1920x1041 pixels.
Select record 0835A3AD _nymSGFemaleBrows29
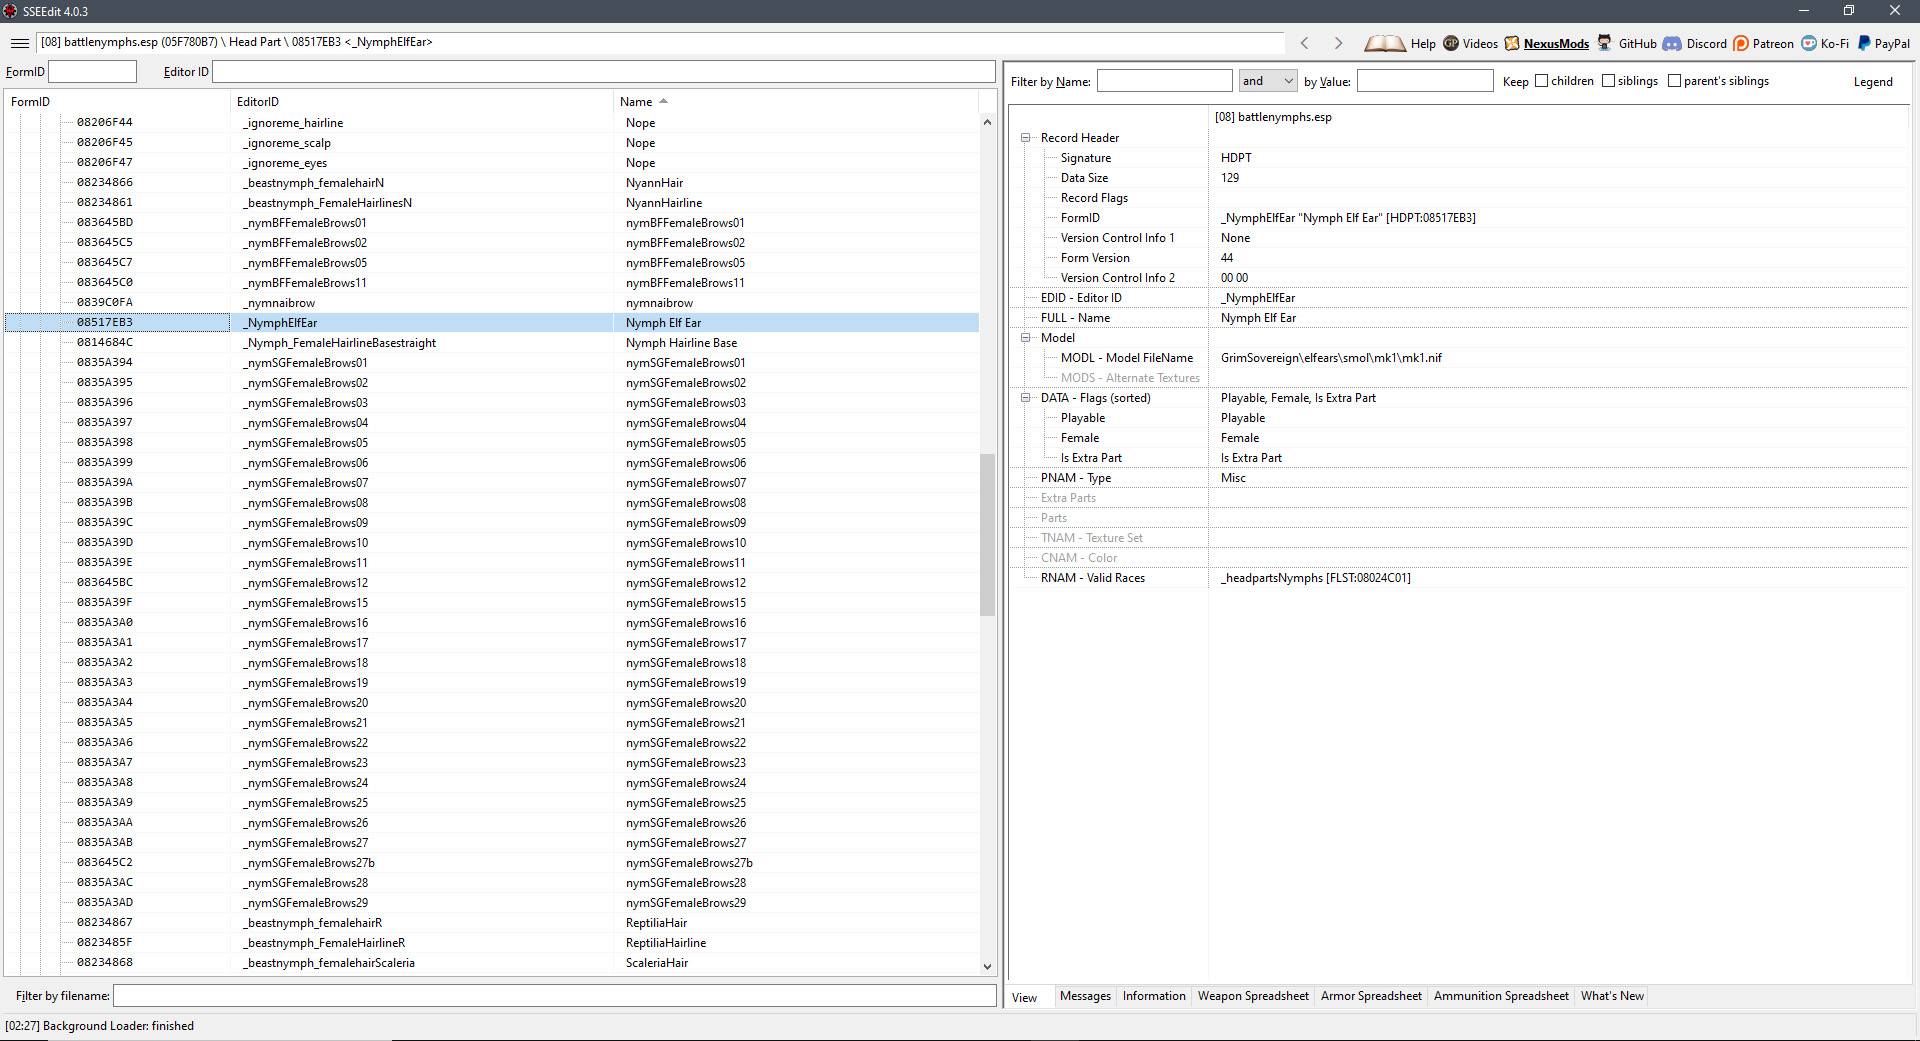coord(492,903)
